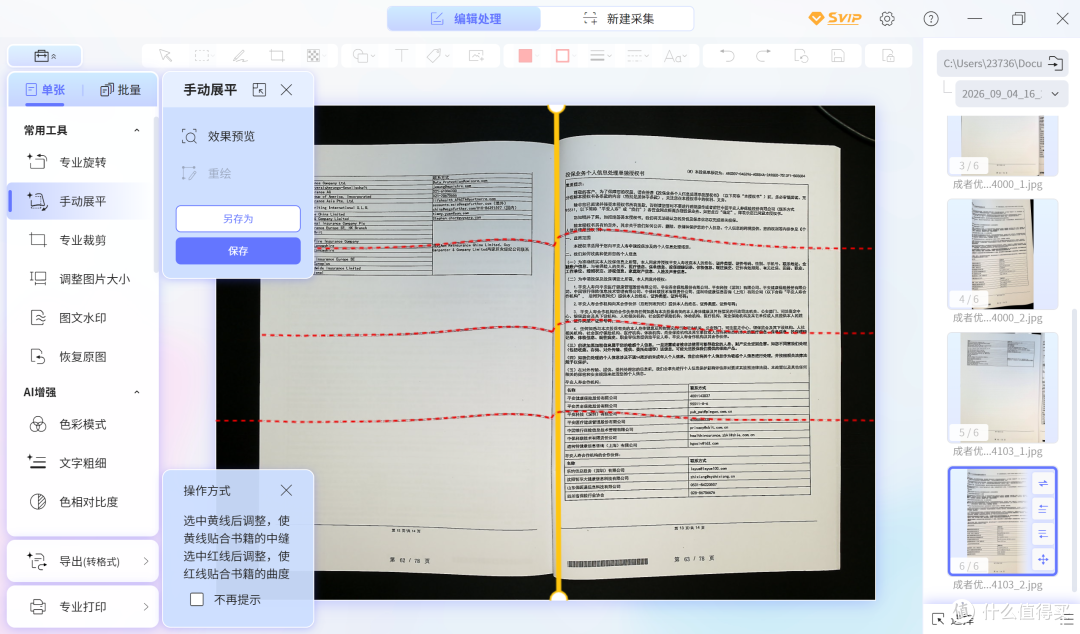The image size is (1080, 634).
Task: Switch to the 单张 tab
Action: click(45, 90)
